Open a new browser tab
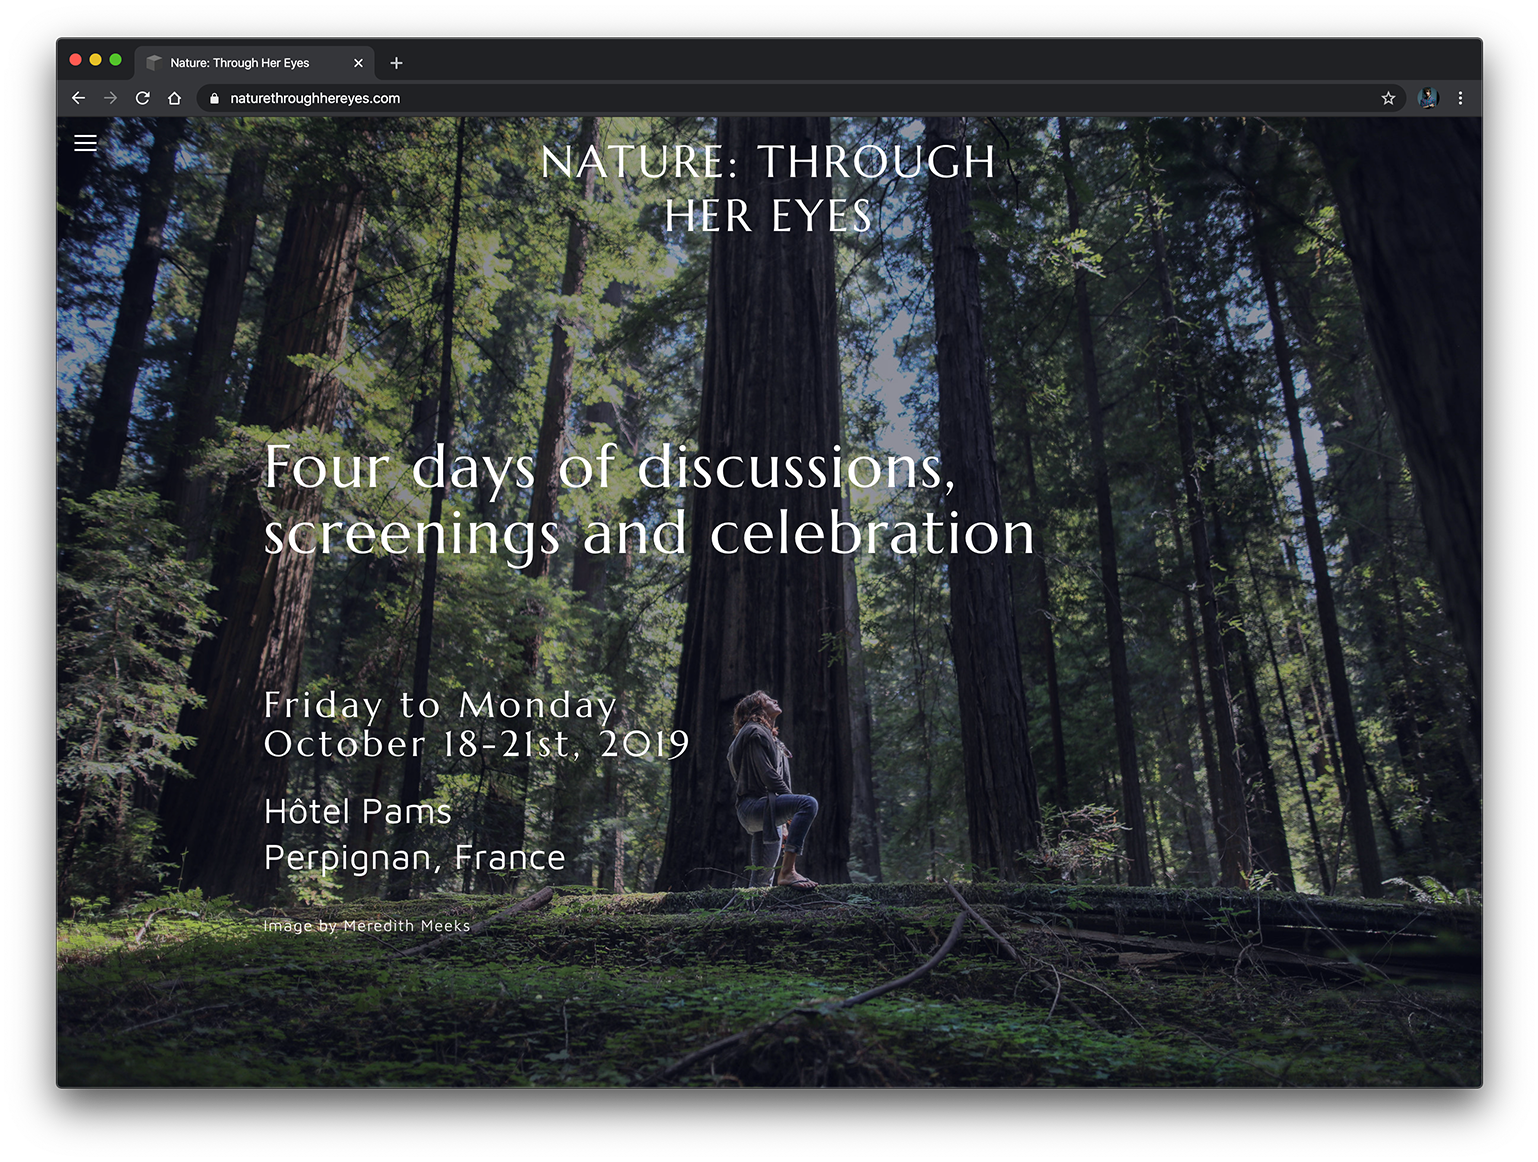 coord(396,63)
